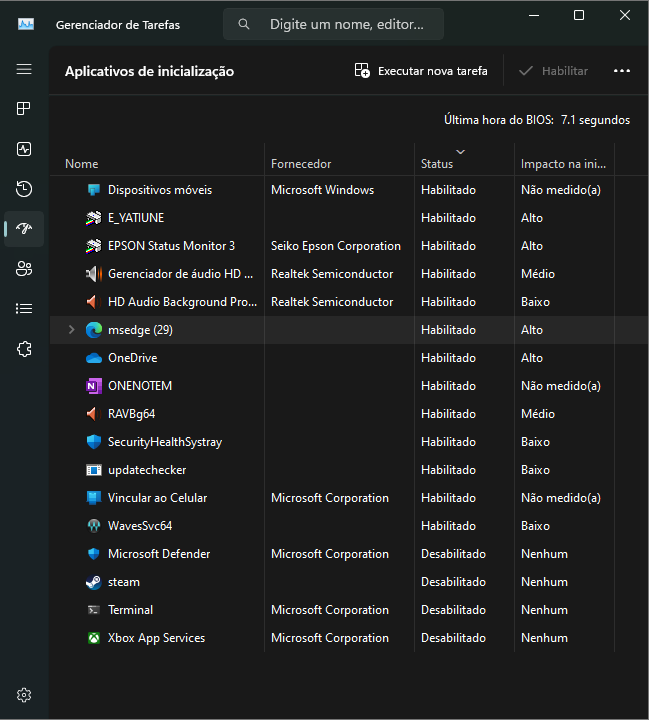649x720 pixels.
Task: Select the SecurityHealthSystray entry name
Action: [x=165, y=442]
